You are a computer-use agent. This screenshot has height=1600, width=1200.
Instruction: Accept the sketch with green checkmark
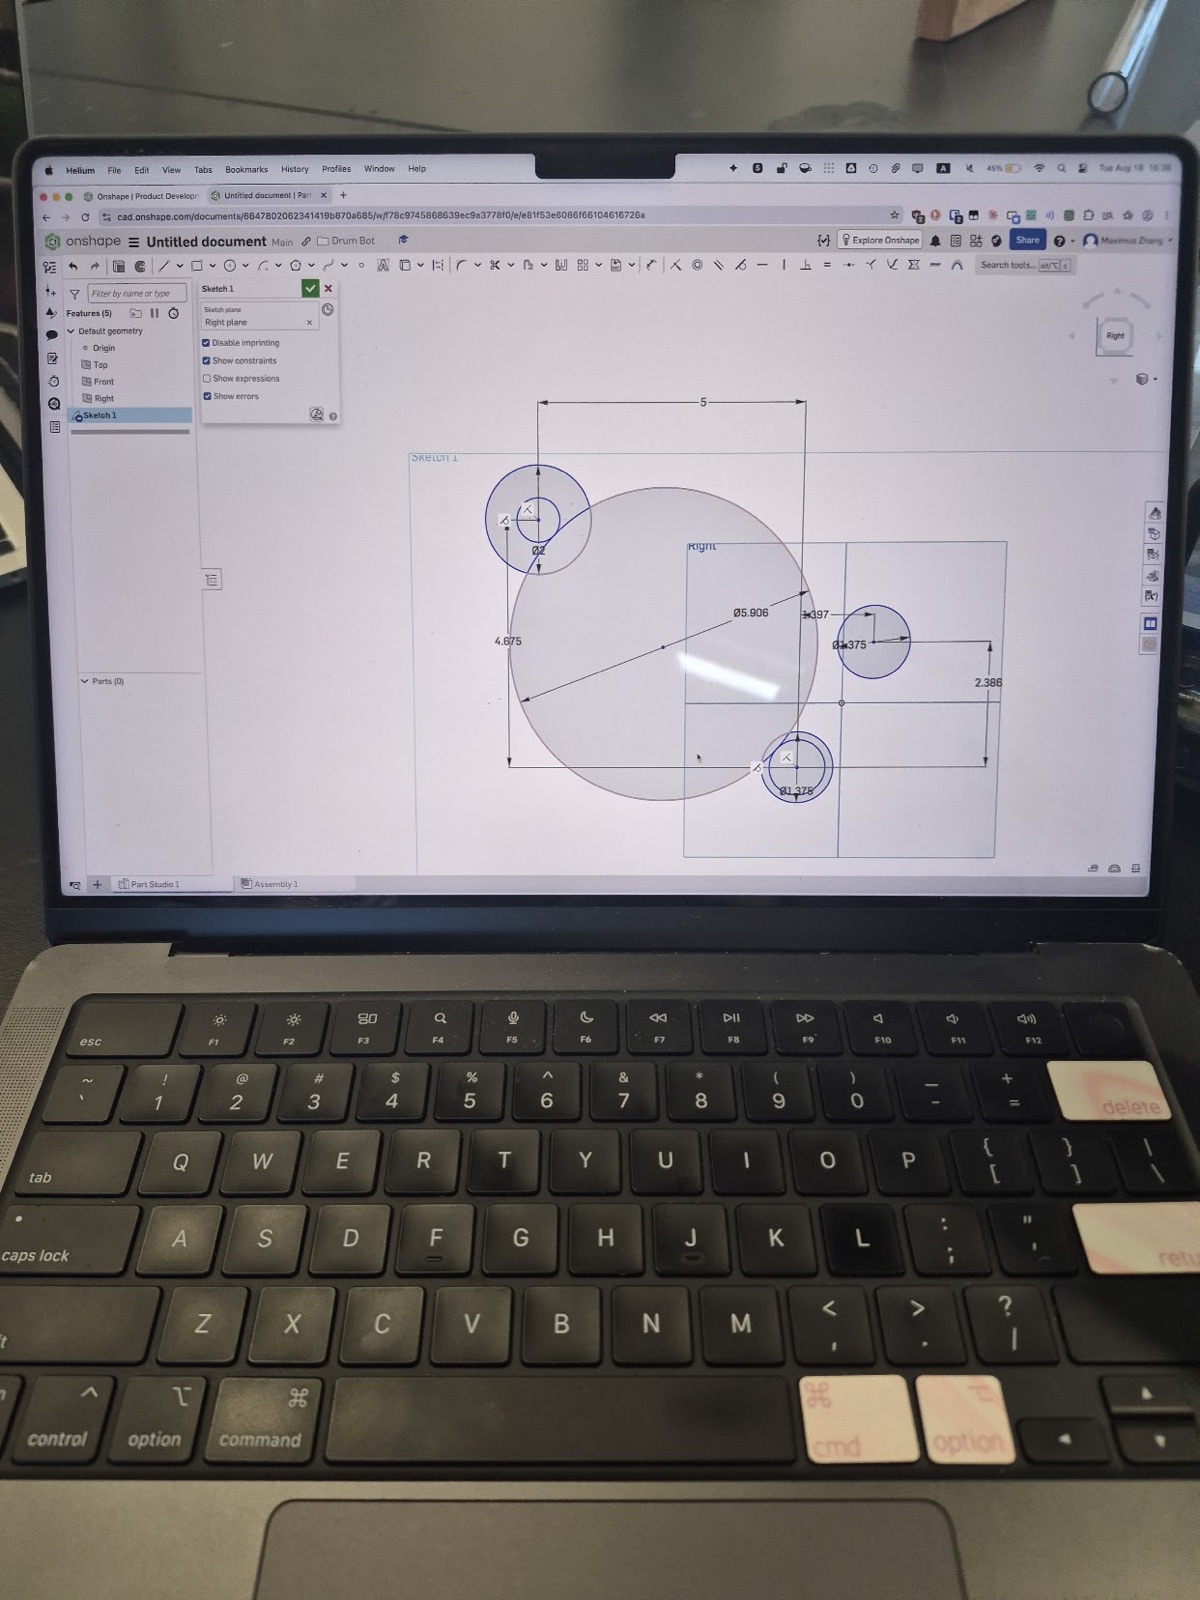point(310,288)
